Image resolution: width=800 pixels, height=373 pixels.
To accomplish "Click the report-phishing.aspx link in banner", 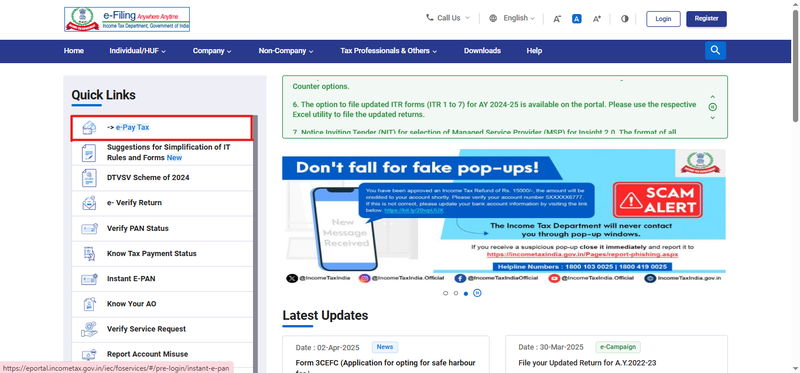I will pyautogui.click(x=582, y=254).
